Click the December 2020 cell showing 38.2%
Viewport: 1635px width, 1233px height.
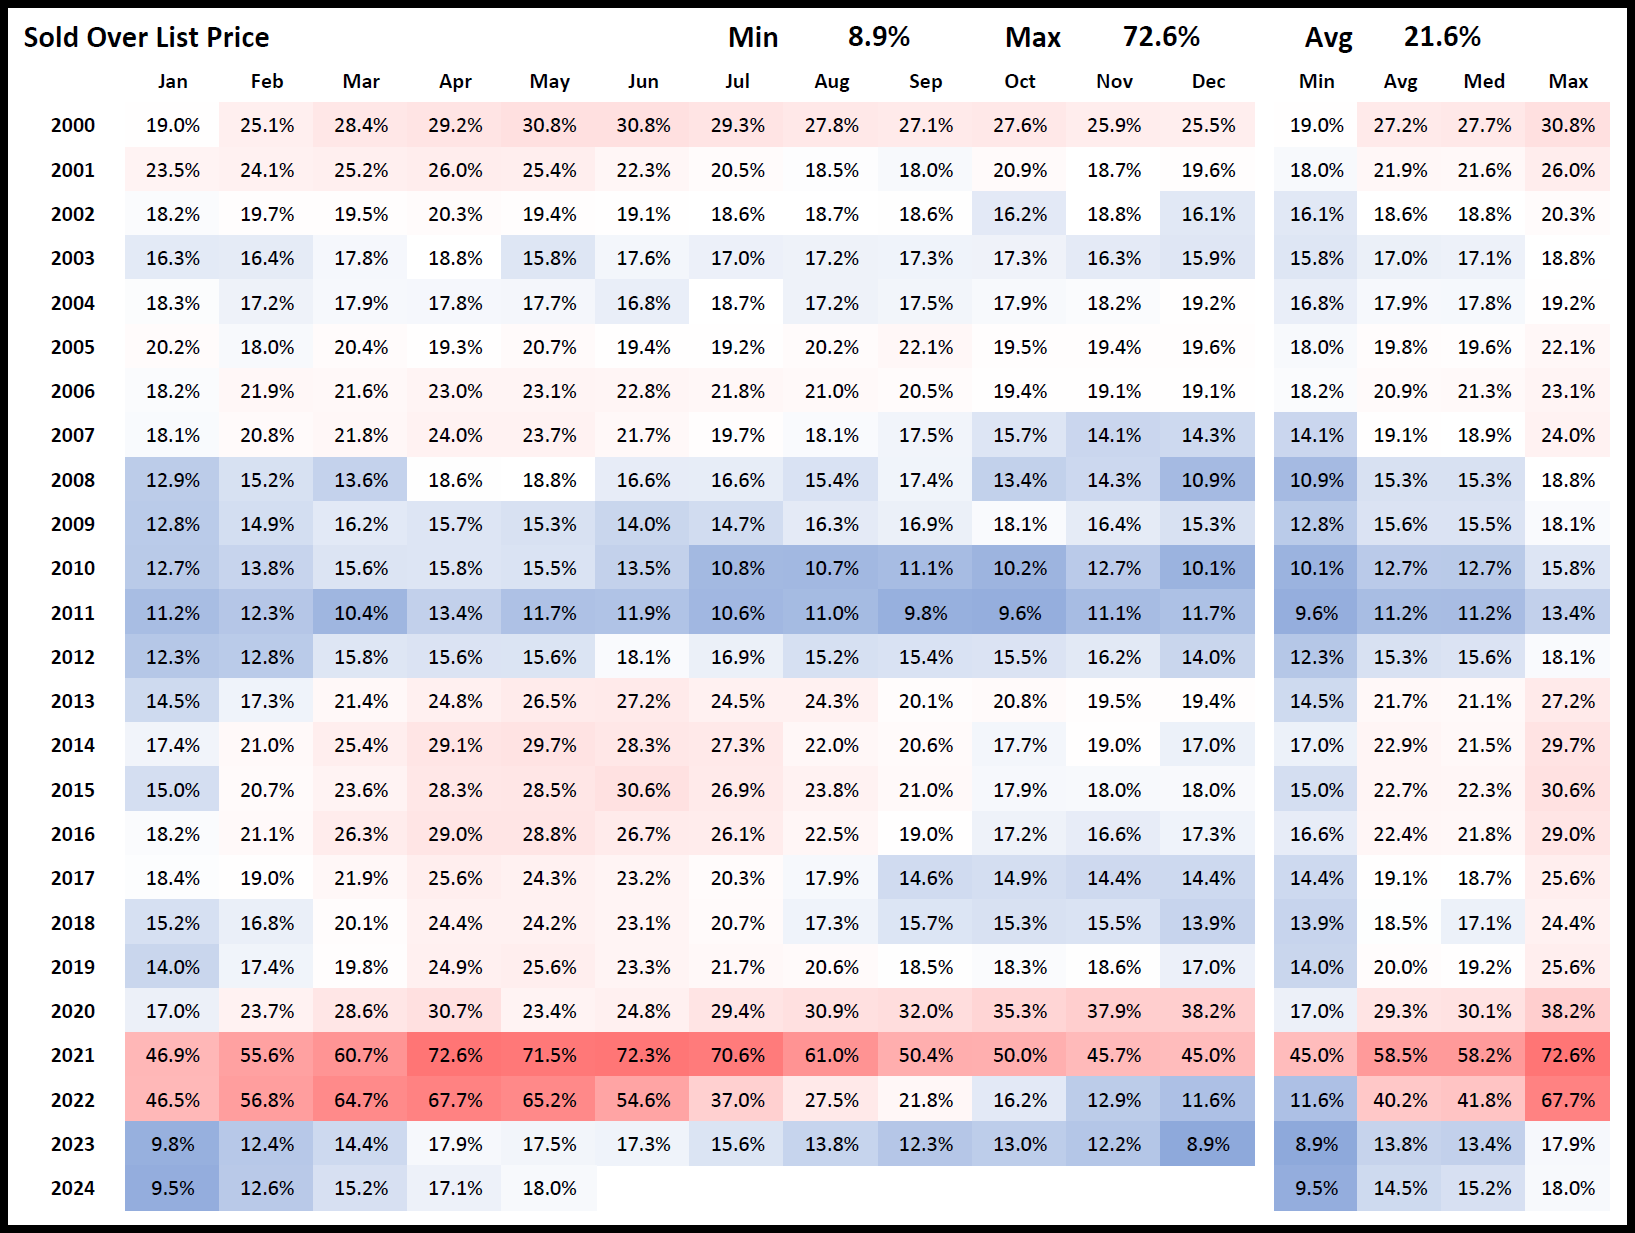[x=1208, y=1011]
